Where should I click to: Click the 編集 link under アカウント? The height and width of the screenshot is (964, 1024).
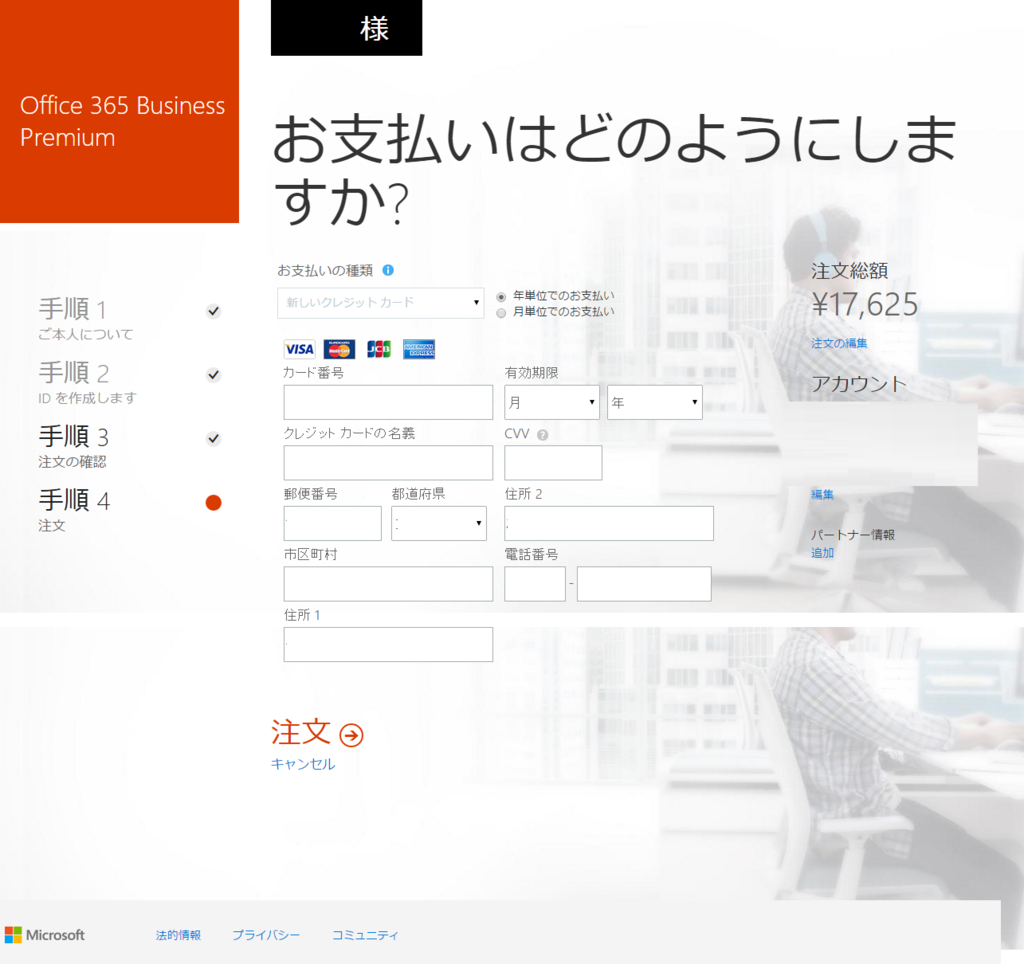(822, 494)
